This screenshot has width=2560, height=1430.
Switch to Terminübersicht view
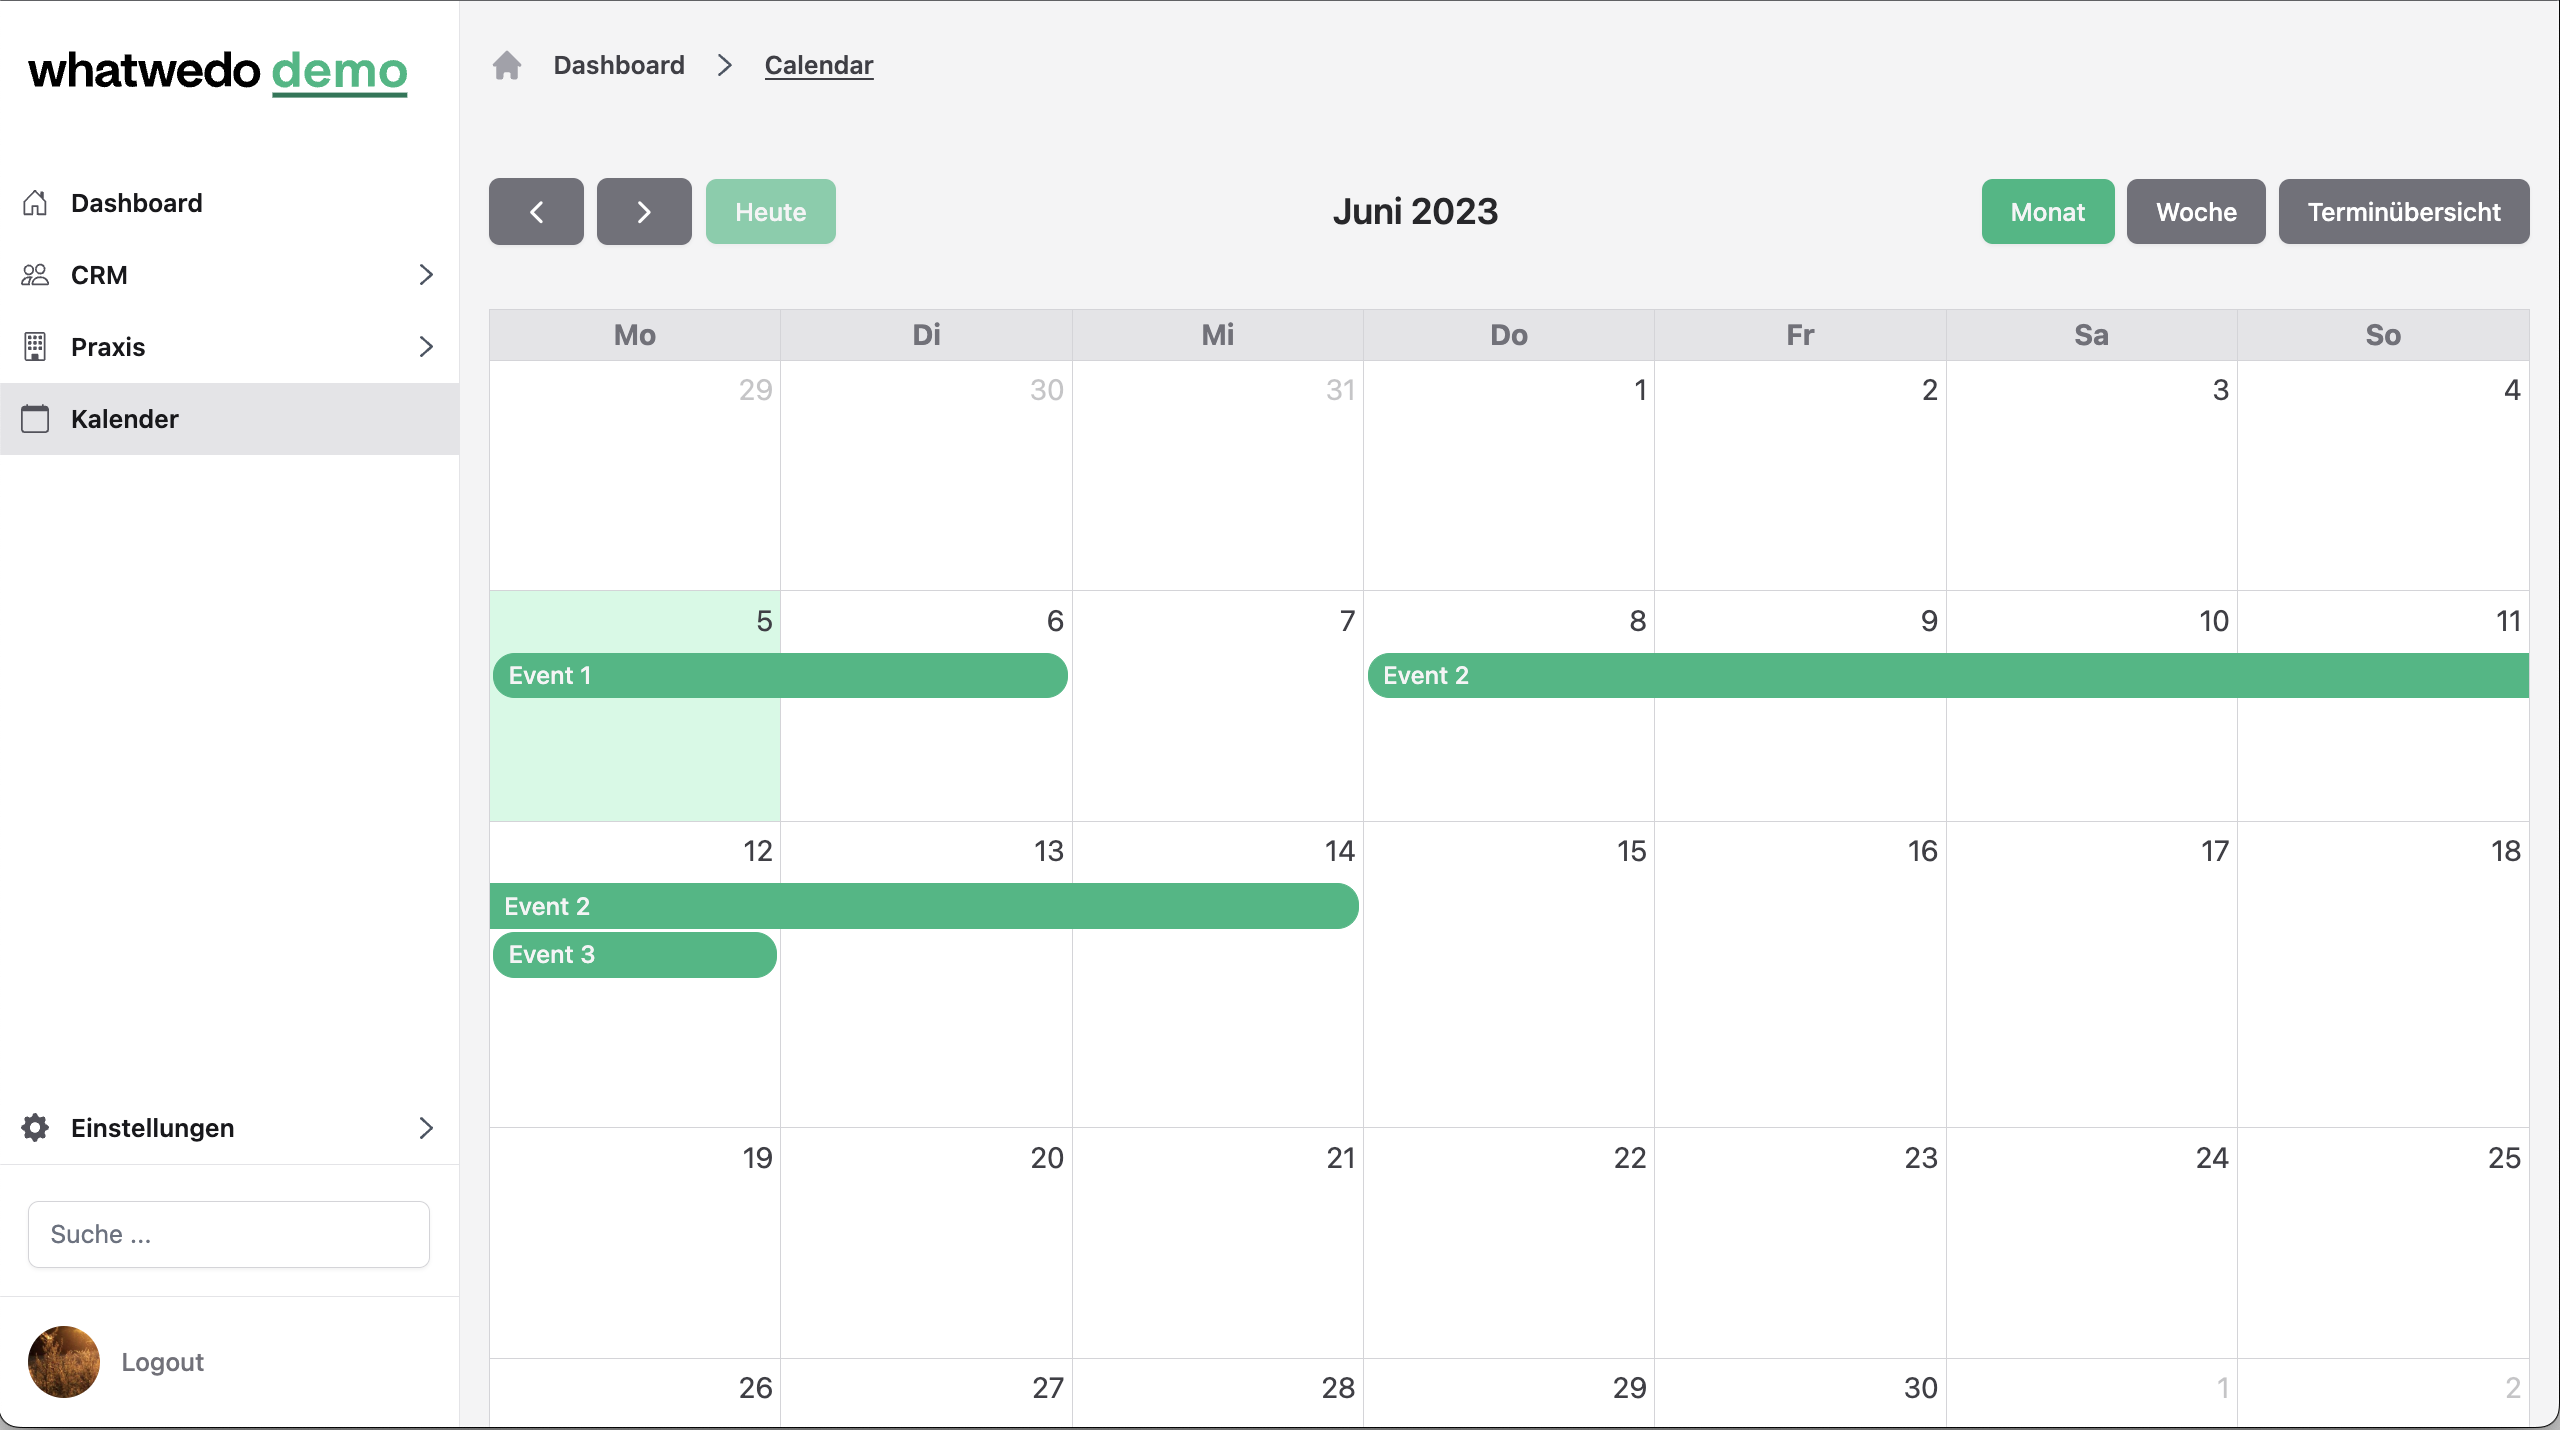pyautogui.click(x=2404, y=212)
